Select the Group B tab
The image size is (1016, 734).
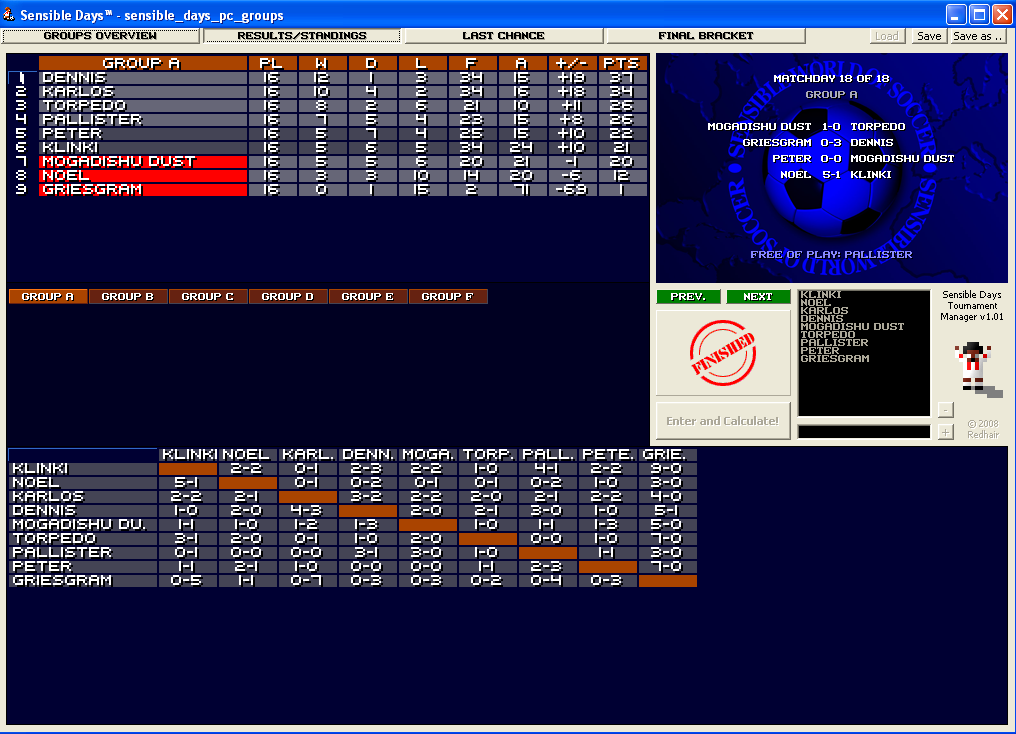(128, 297)
